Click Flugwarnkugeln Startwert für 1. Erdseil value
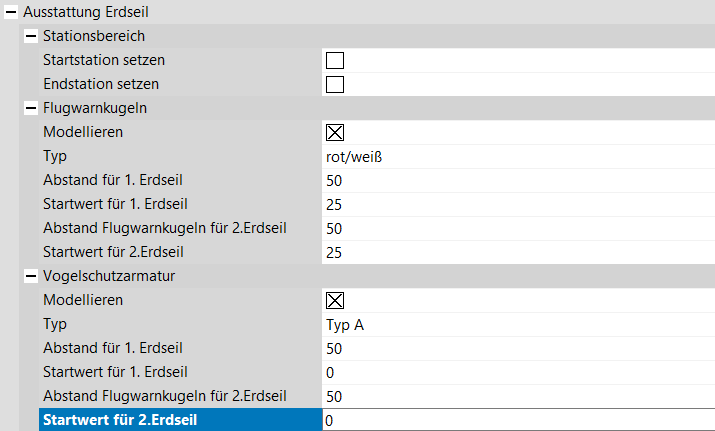Image resolution: width=715 pixels, height=431 pixels. [516, 204]
